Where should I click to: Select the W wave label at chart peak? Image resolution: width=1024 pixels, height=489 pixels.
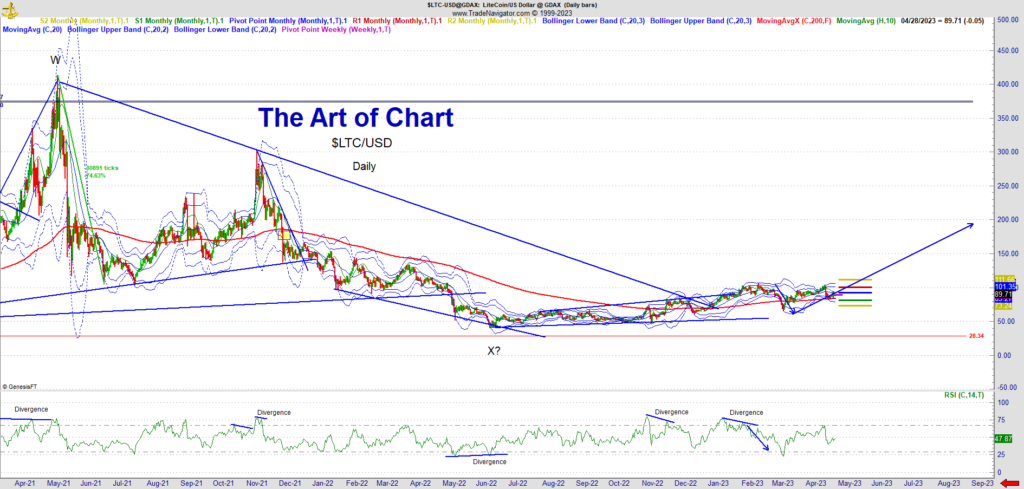pyautogui.click(x=56, y=60)
